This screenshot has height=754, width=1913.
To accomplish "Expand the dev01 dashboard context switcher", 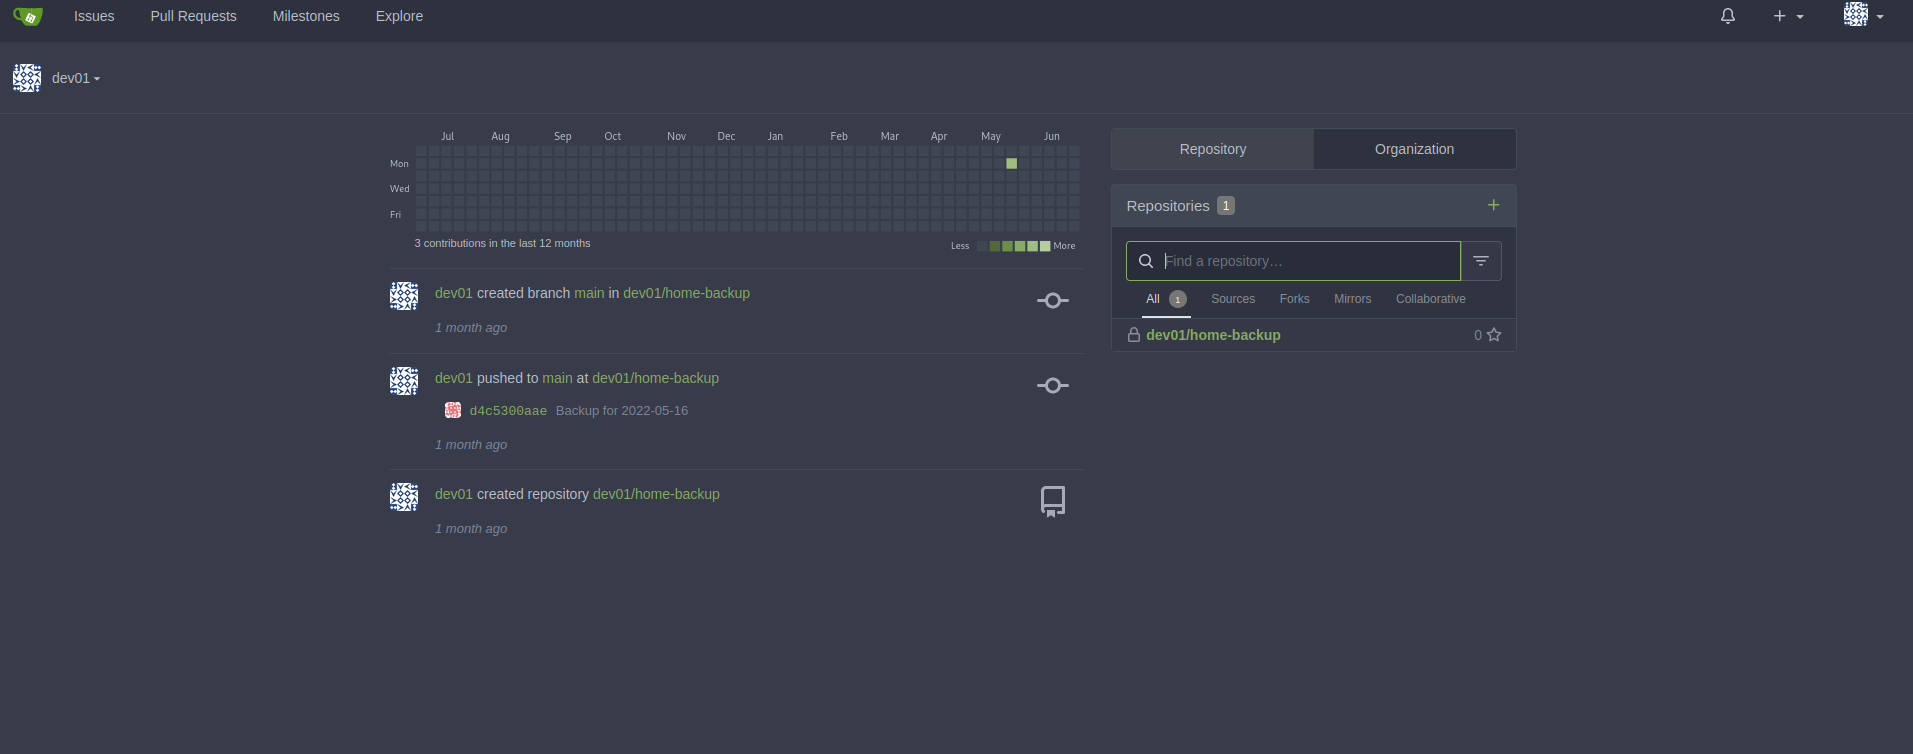I will [x=75, y=78].
